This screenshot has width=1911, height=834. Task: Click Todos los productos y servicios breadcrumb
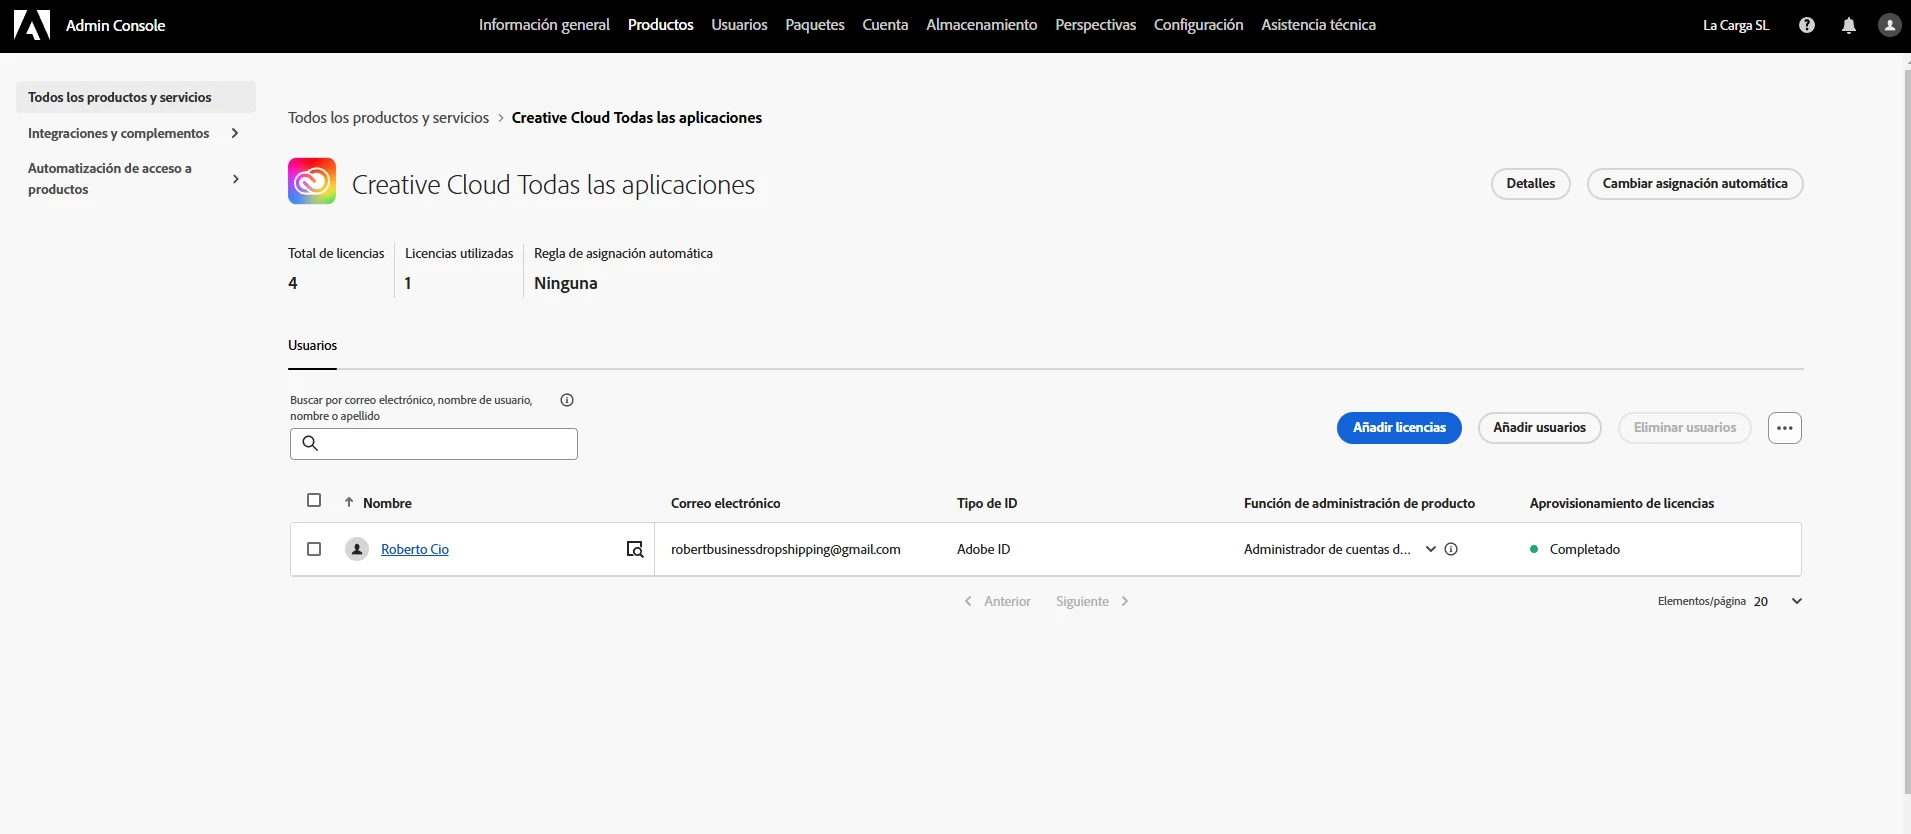(388, 118)
